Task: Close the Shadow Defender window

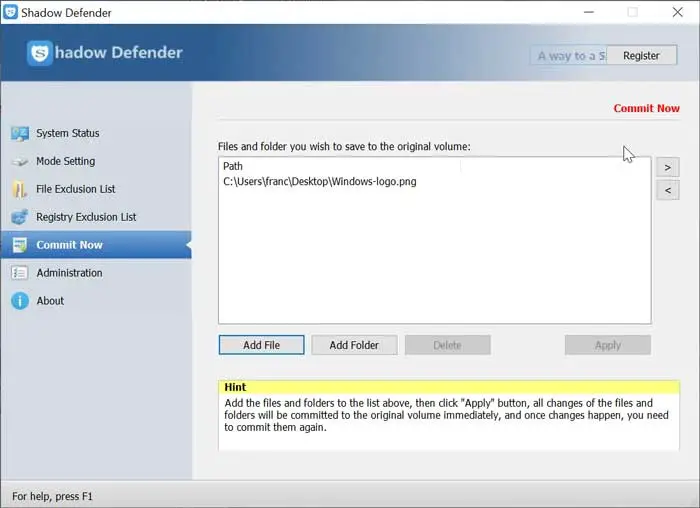Action: [678, 12]
